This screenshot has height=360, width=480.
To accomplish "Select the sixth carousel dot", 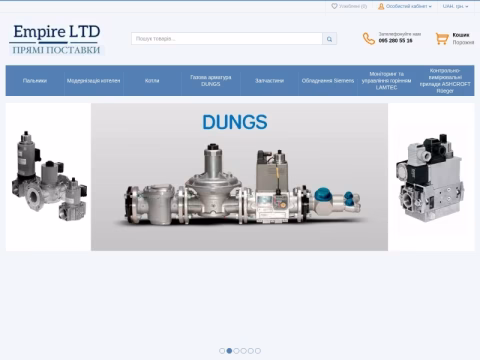I will pos(258,351).
